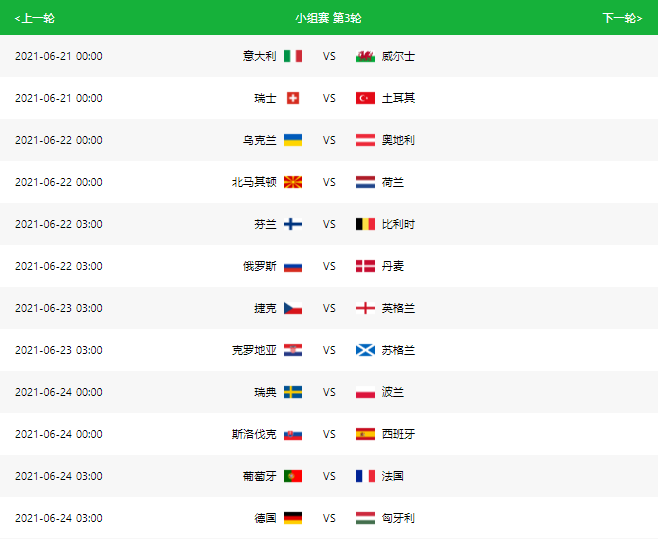The image size is (658, 540).
Task: Click the Scotland flag icon
Action: (x=365, y=350)
